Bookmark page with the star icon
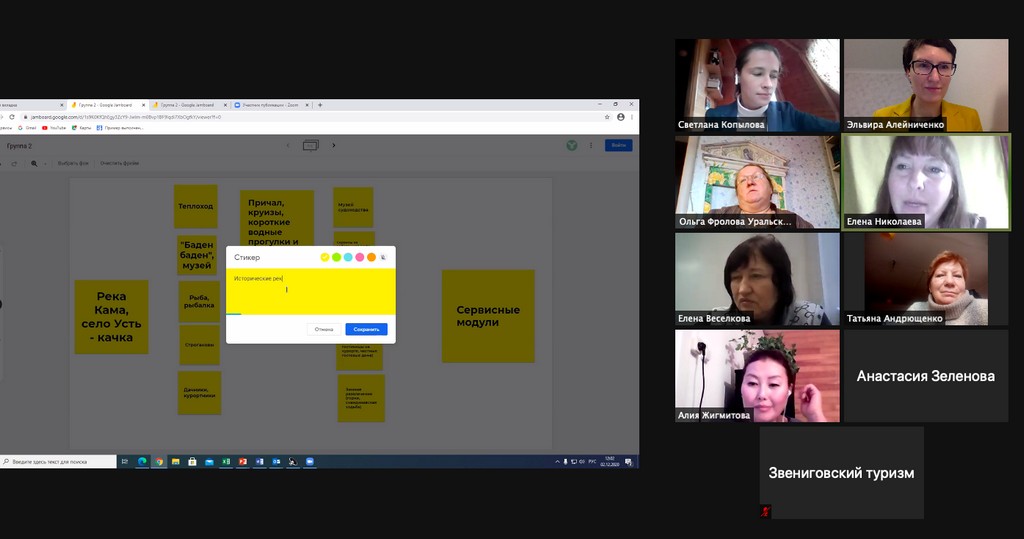The image size is (1024, 539). click(x=607, y=117)
